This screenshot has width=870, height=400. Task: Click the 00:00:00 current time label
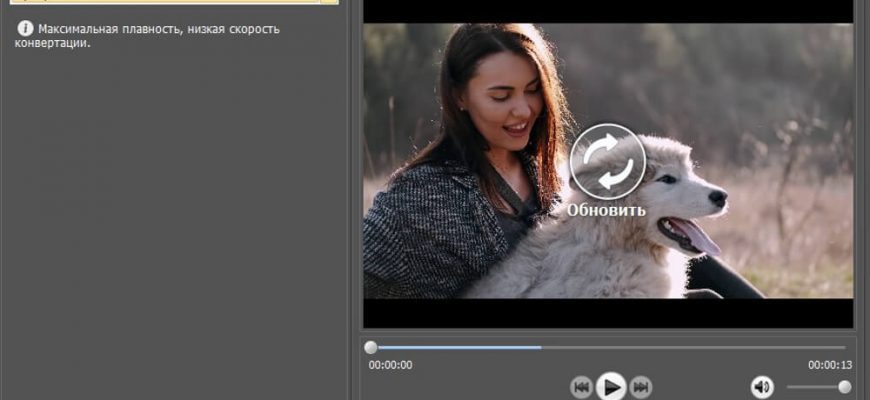390,365
